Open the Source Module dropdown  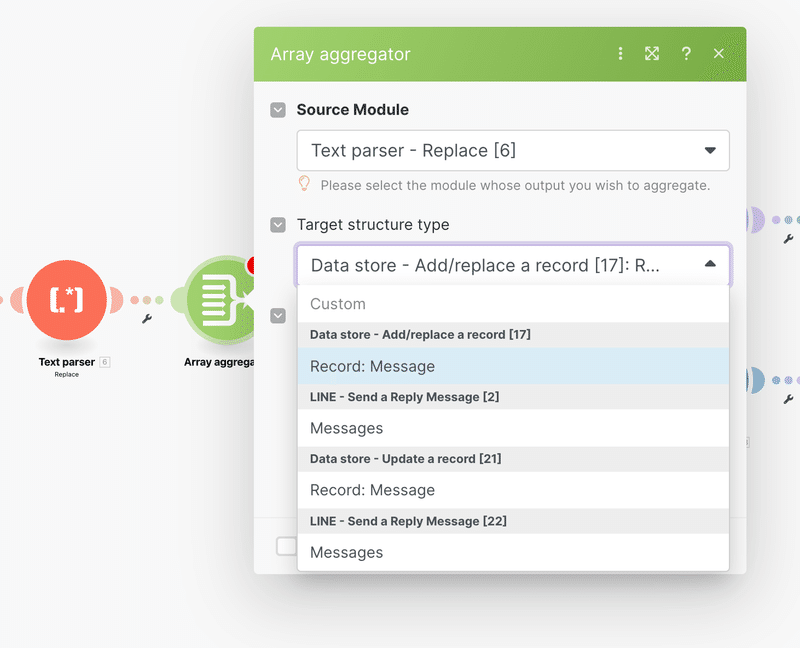click(513, 151)
